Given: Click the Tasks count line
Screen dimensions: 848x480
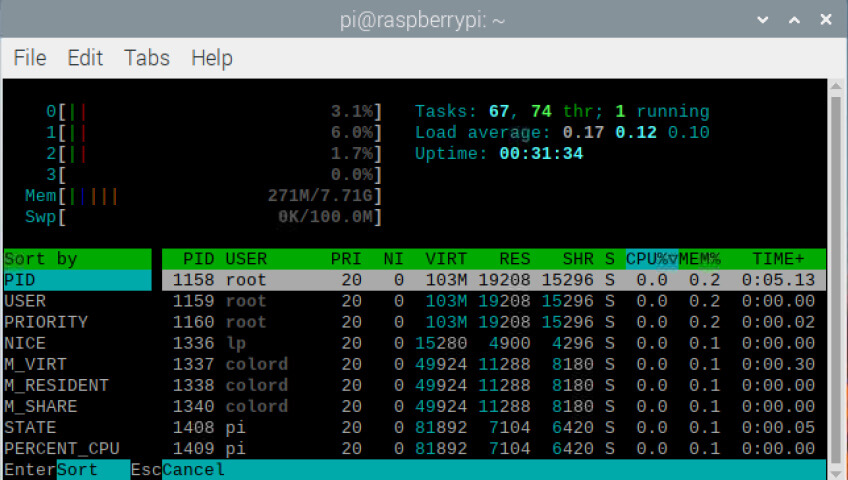Looking at the screenshot, I should click(562, 112).
